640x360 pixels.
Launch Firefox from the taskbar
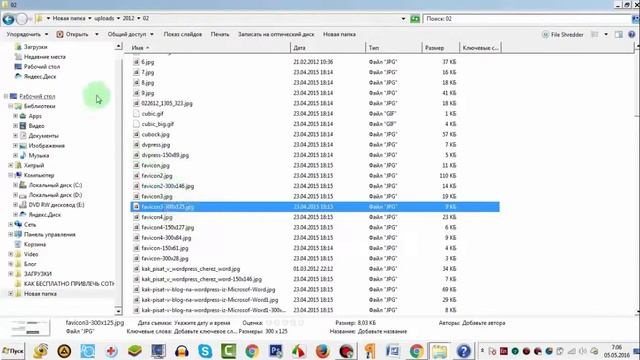[x=322, y=351]
